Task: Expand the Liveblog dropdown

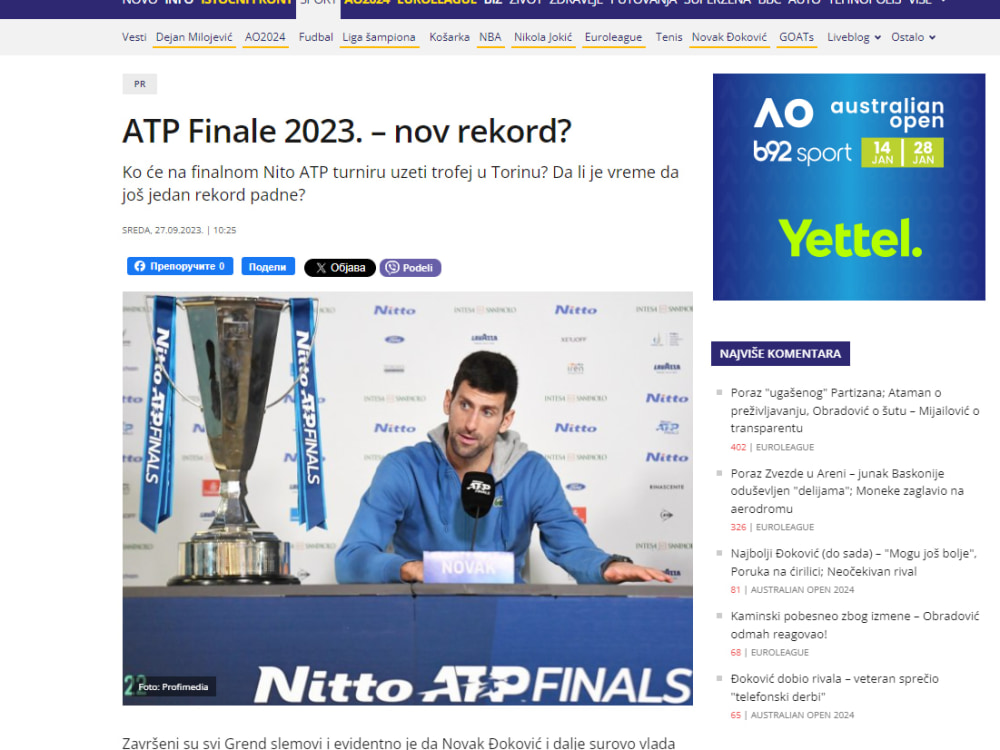Action: (x=854, y=37)
